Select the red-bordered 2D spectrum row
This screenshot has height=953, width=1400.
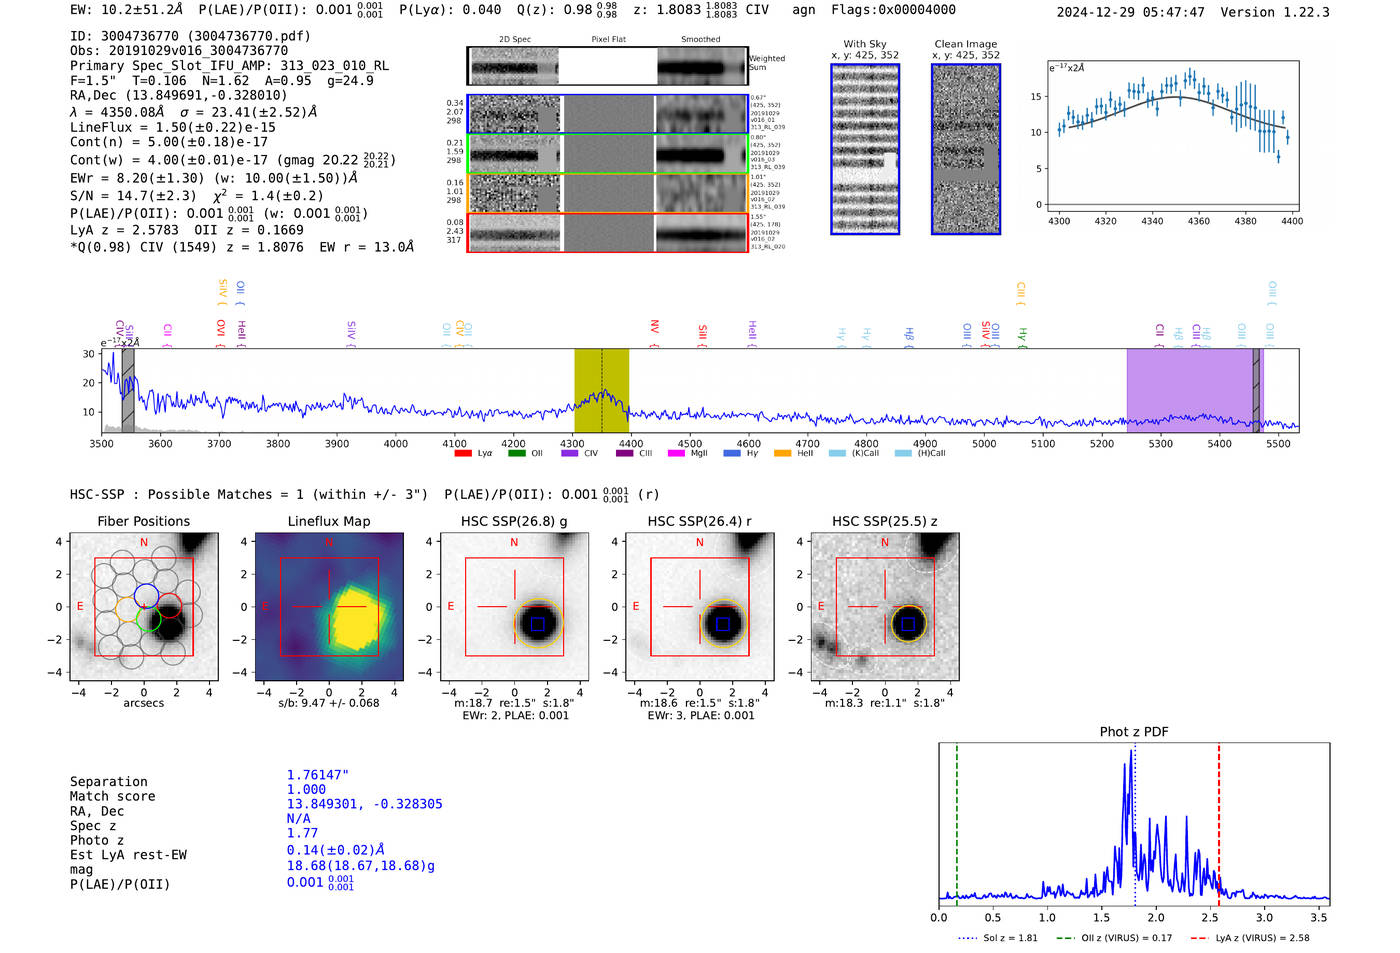[608, 233]
